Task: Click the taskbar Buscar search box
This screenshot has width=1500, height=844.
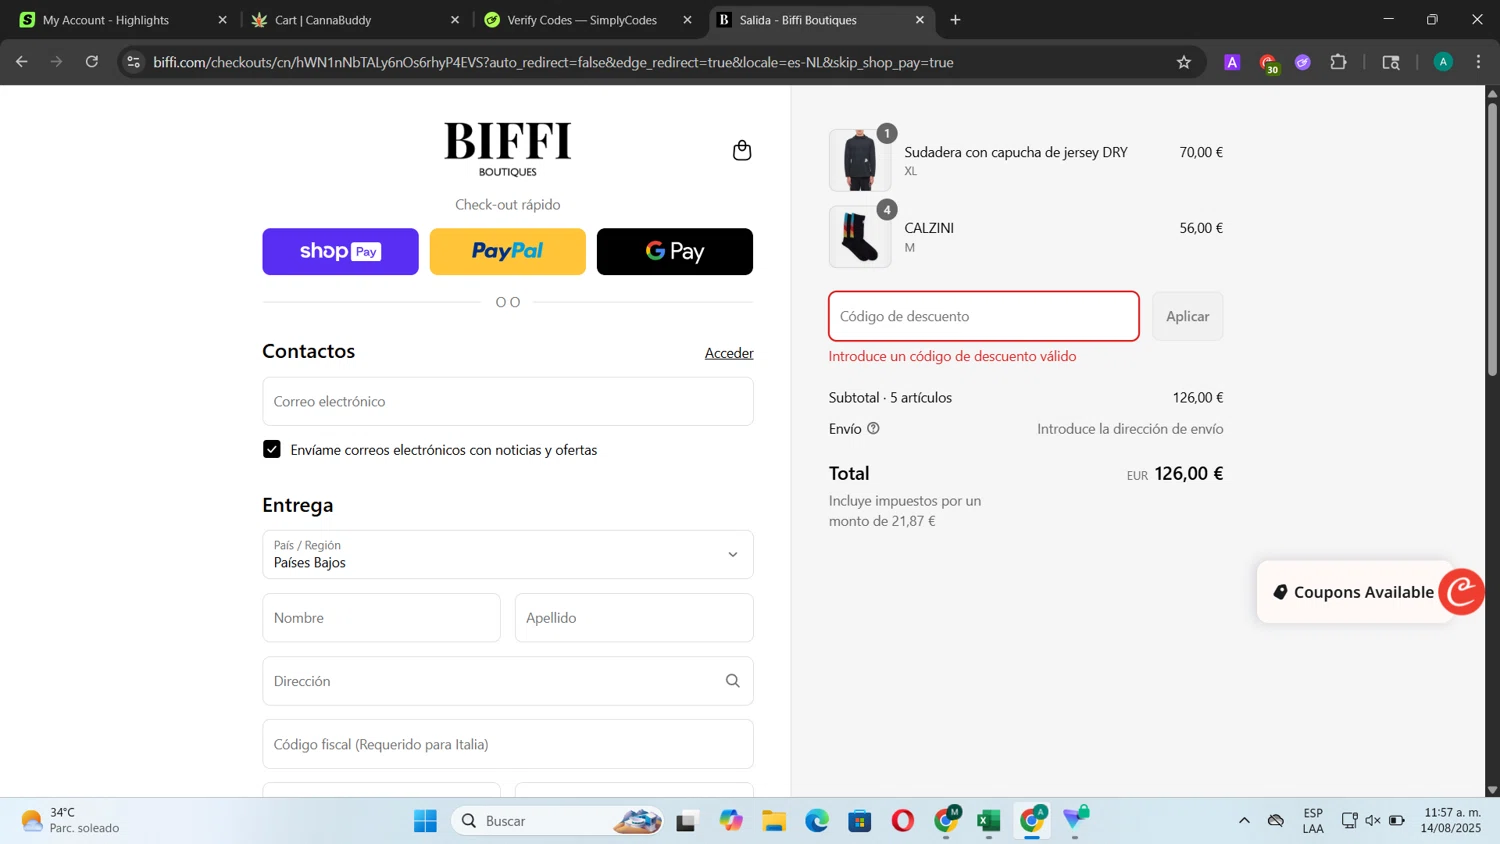Action: click(557, 821)
